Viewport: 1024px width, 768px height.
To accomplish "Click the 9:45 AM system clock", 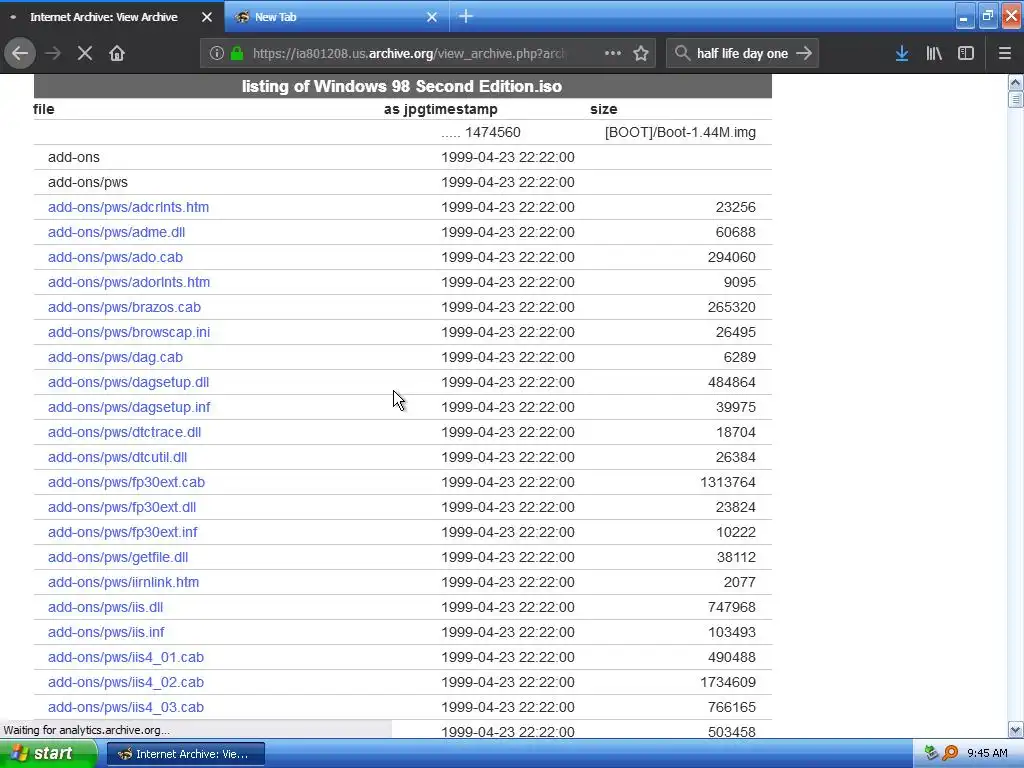I will [x=987, y=754].
